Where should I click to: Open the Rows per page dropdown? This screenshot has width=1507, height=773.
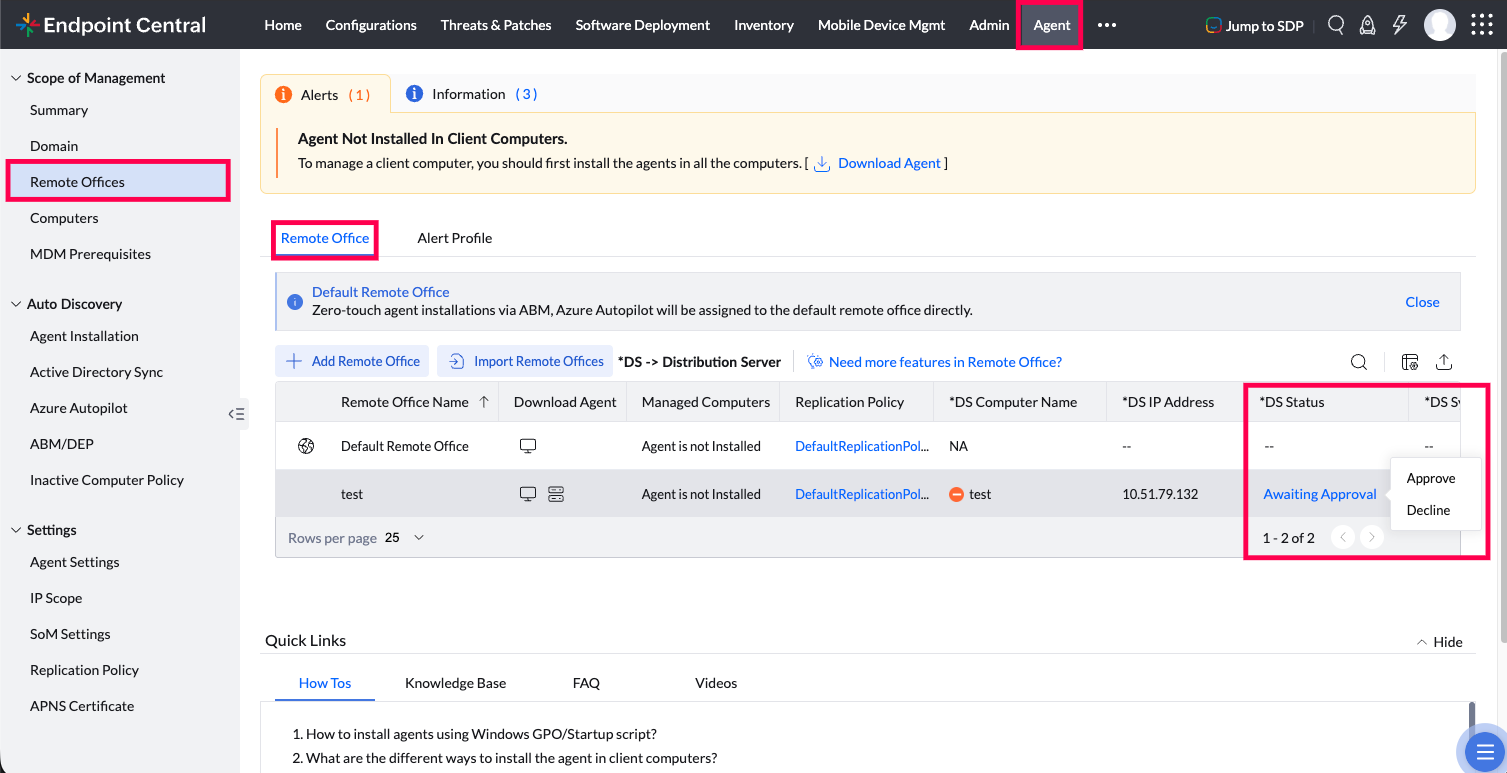405,538
